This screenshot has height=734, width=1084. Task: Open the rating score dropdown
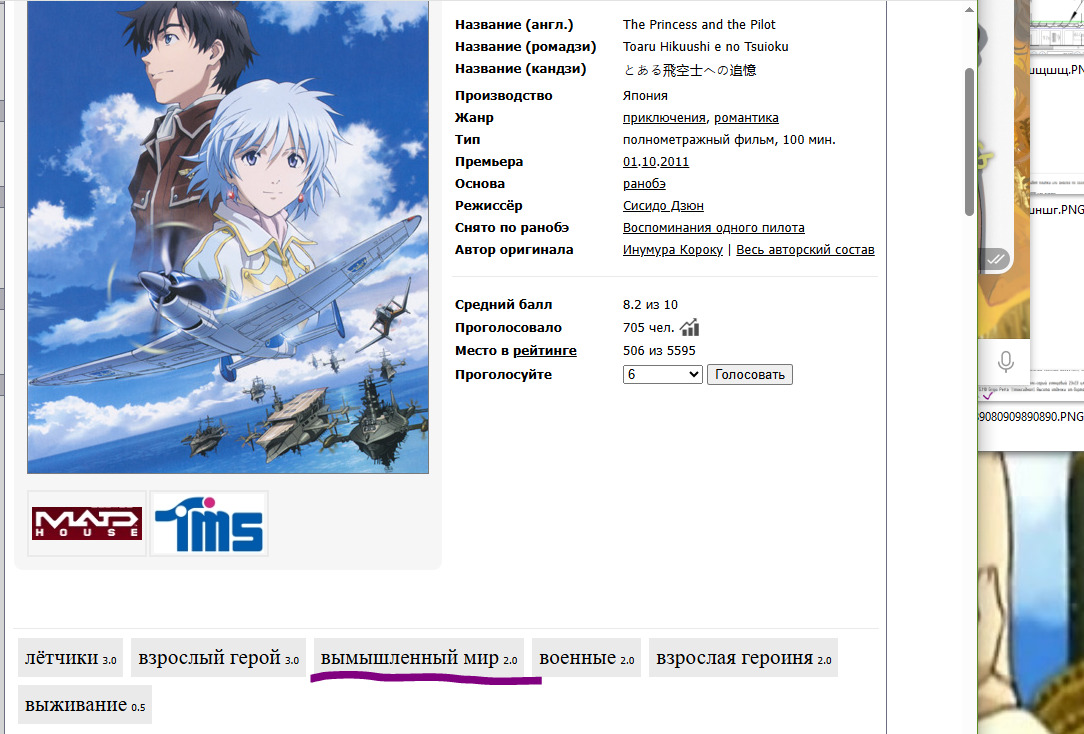(662, 375)
